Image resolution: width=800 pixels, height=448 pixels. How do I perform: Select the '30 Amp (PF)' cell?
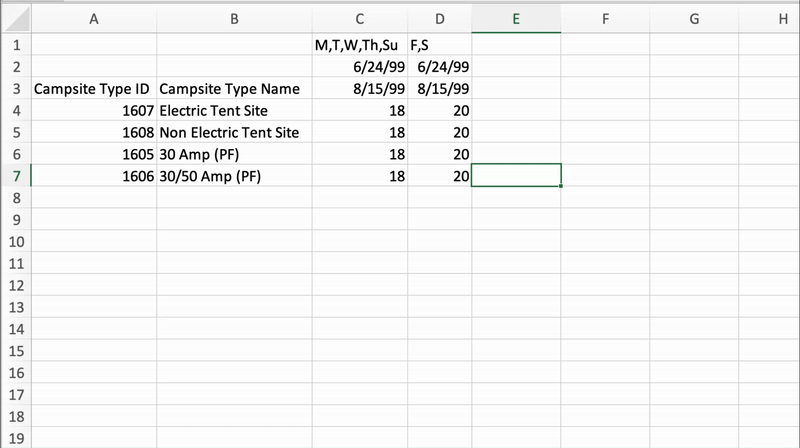point(234,154)
